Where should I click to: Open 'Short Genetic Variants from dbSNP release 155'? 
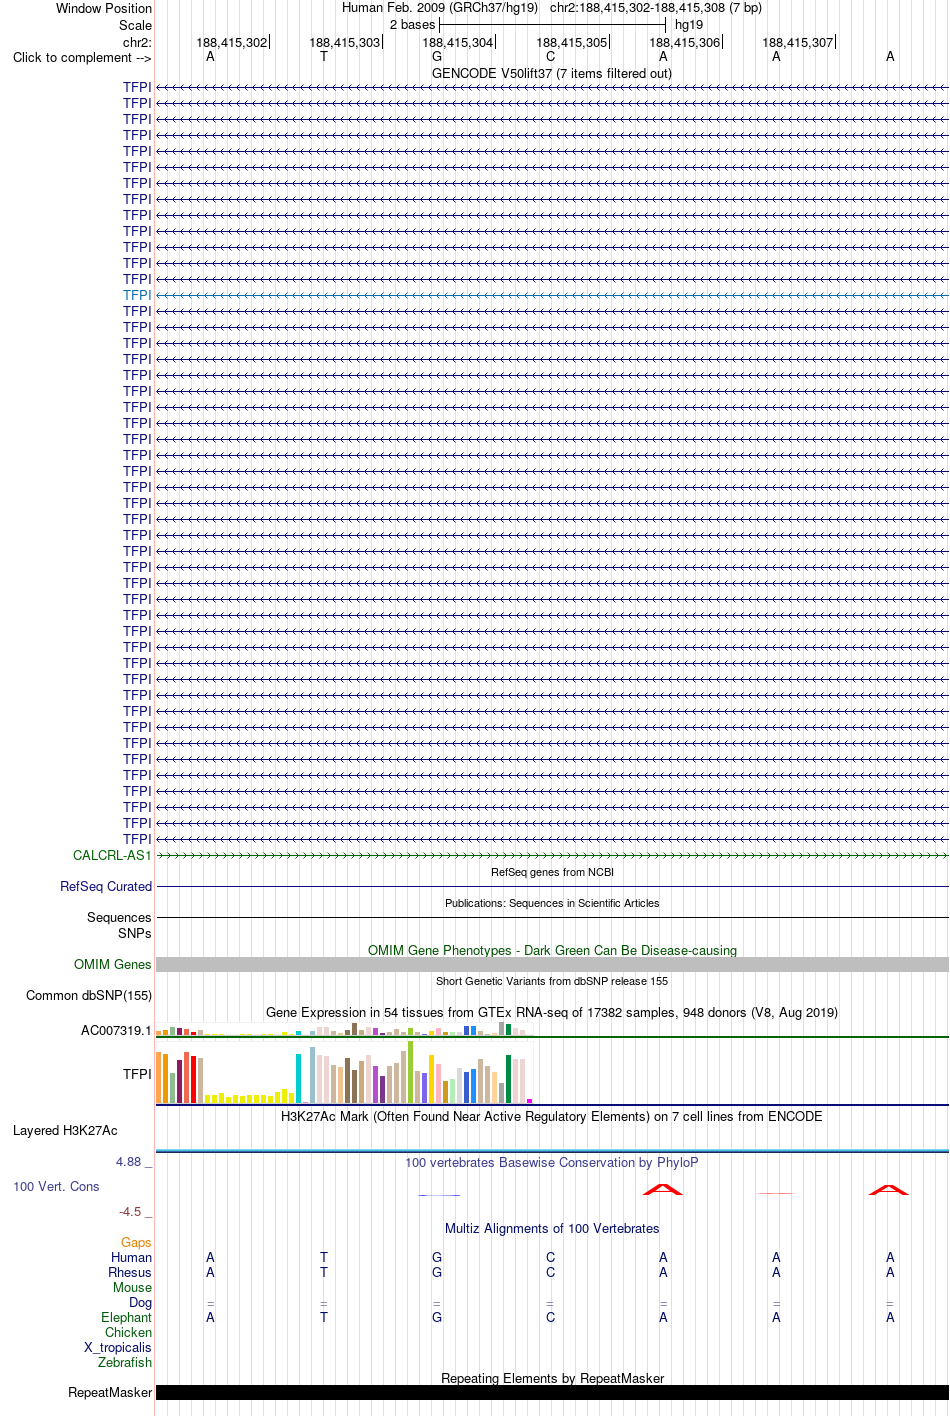552,981
